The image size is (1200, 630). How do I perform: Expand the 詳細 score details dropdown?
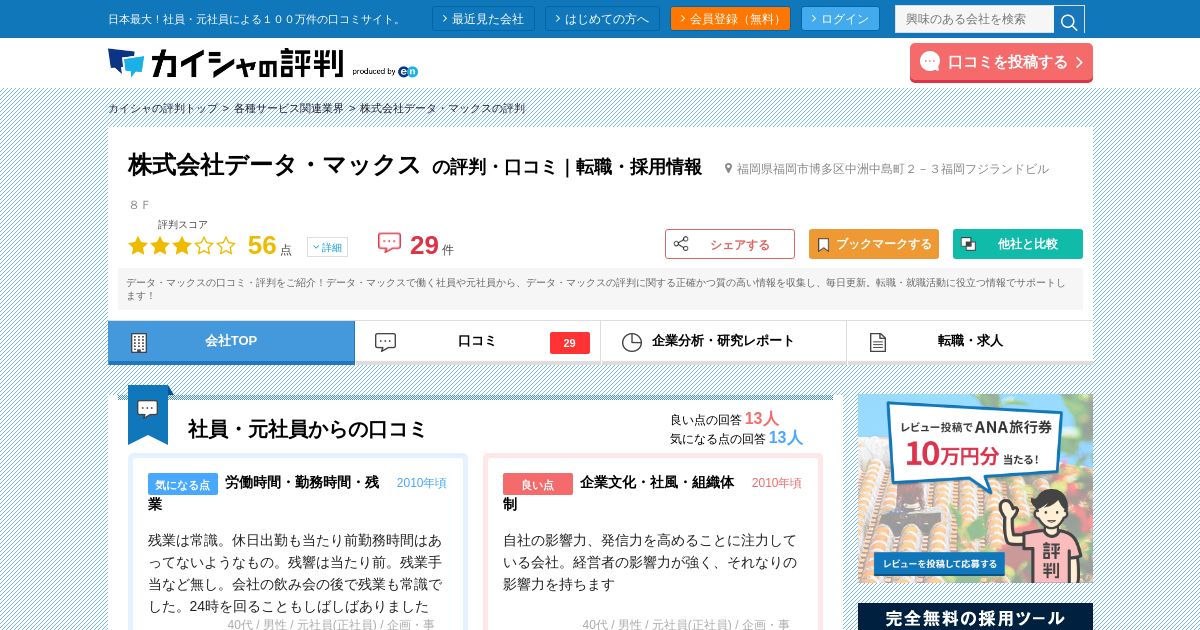tap(327, 247)
